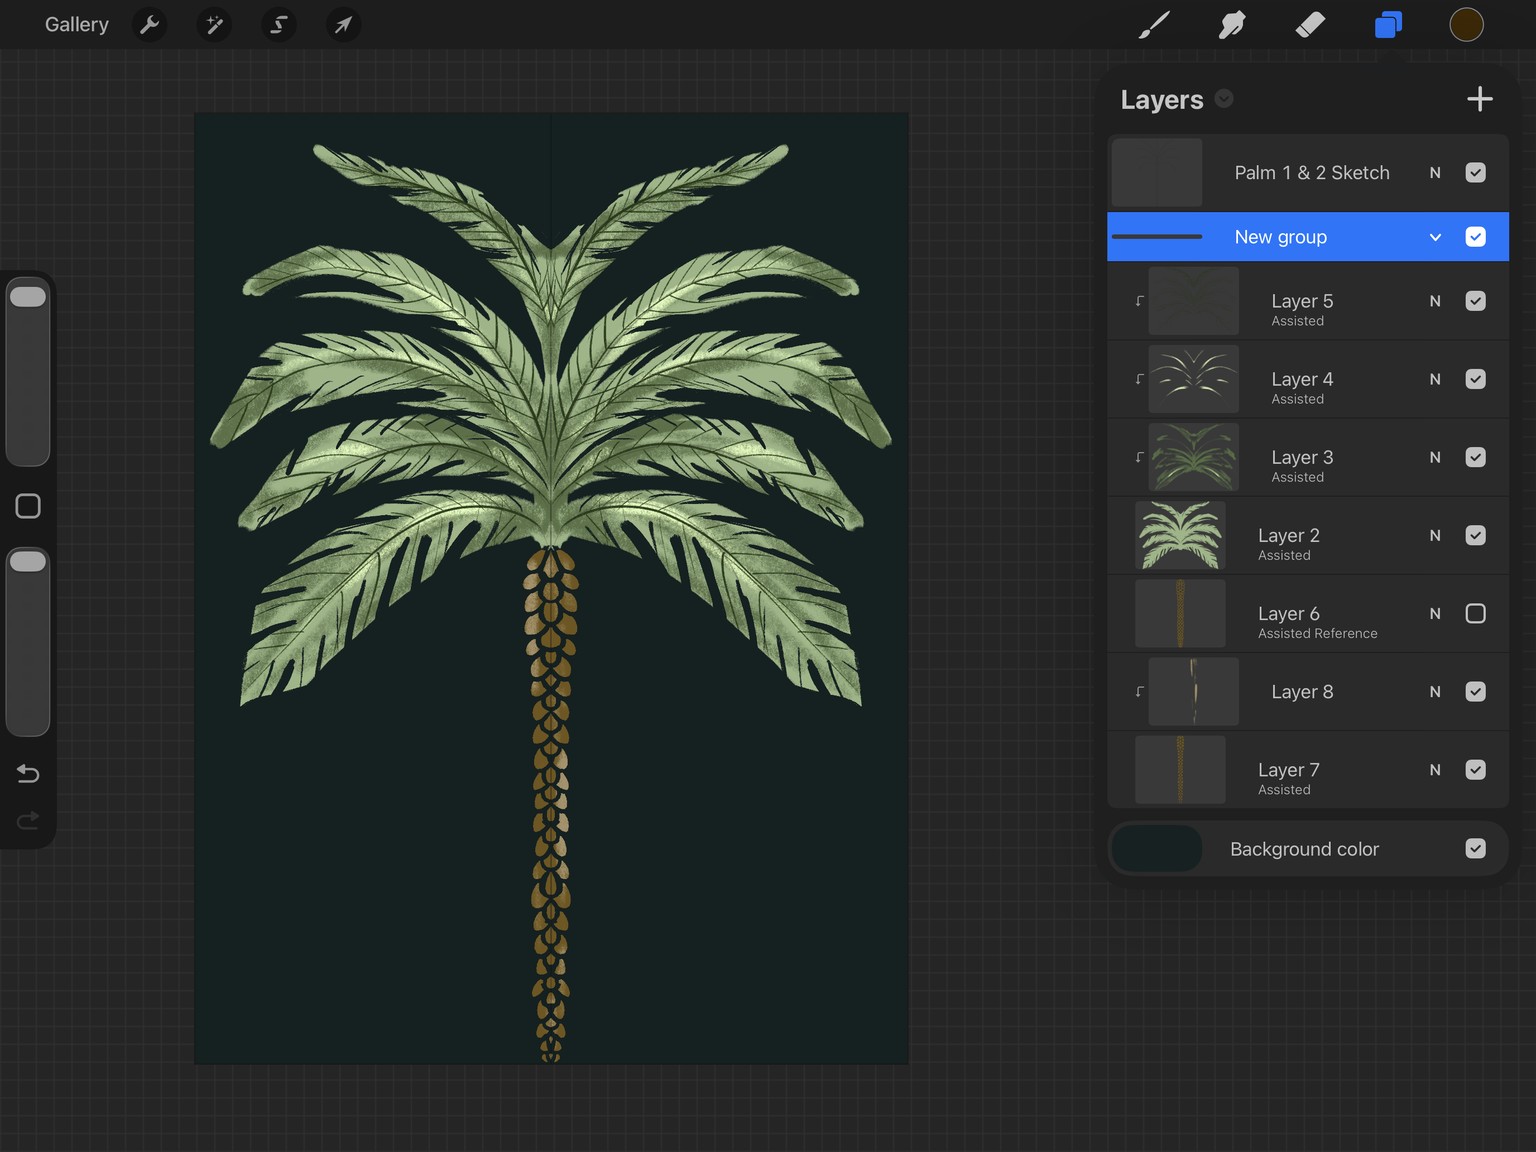
Task: Select Layer 7 trunk thumbnail
Action: coord(1180,769)
